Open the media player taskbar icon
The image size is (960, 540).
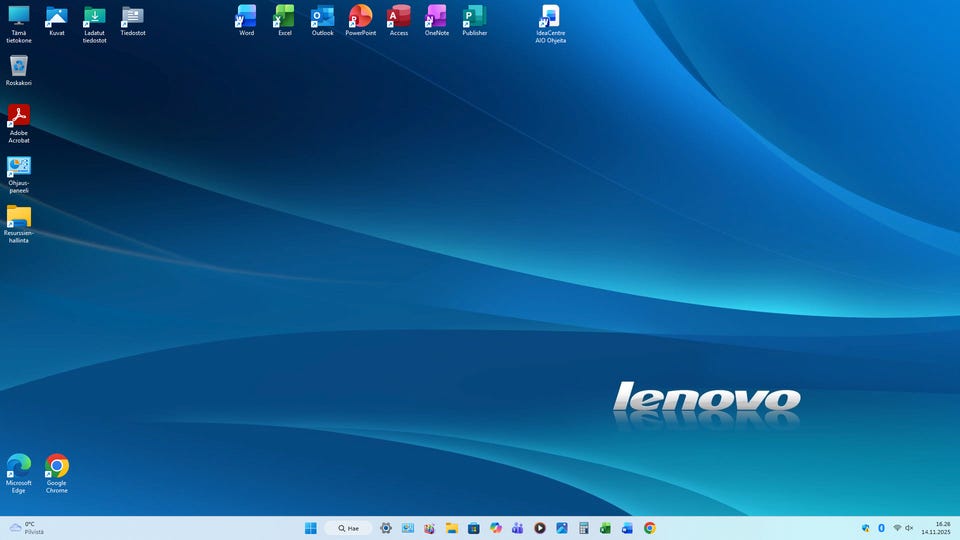point(540,528)
